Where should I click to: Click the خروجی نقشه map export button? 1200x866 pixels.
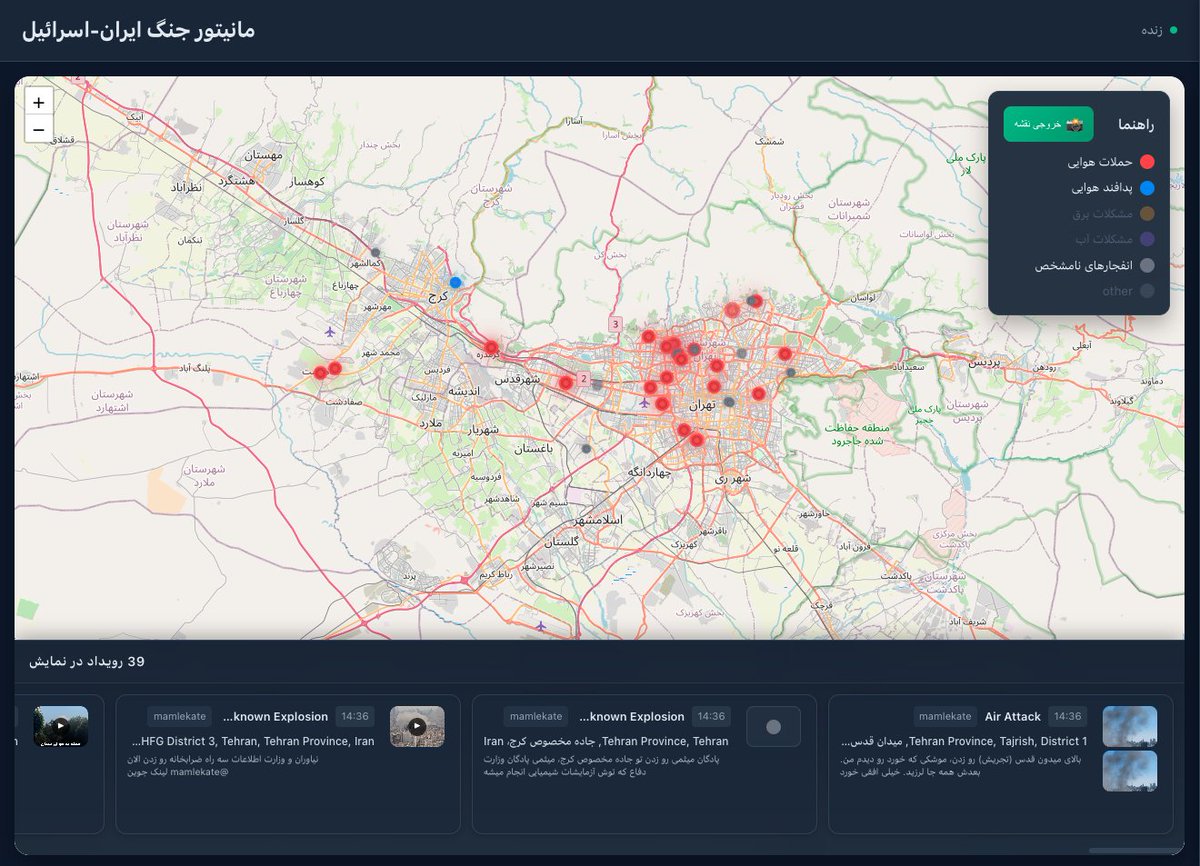[1048, 123]
